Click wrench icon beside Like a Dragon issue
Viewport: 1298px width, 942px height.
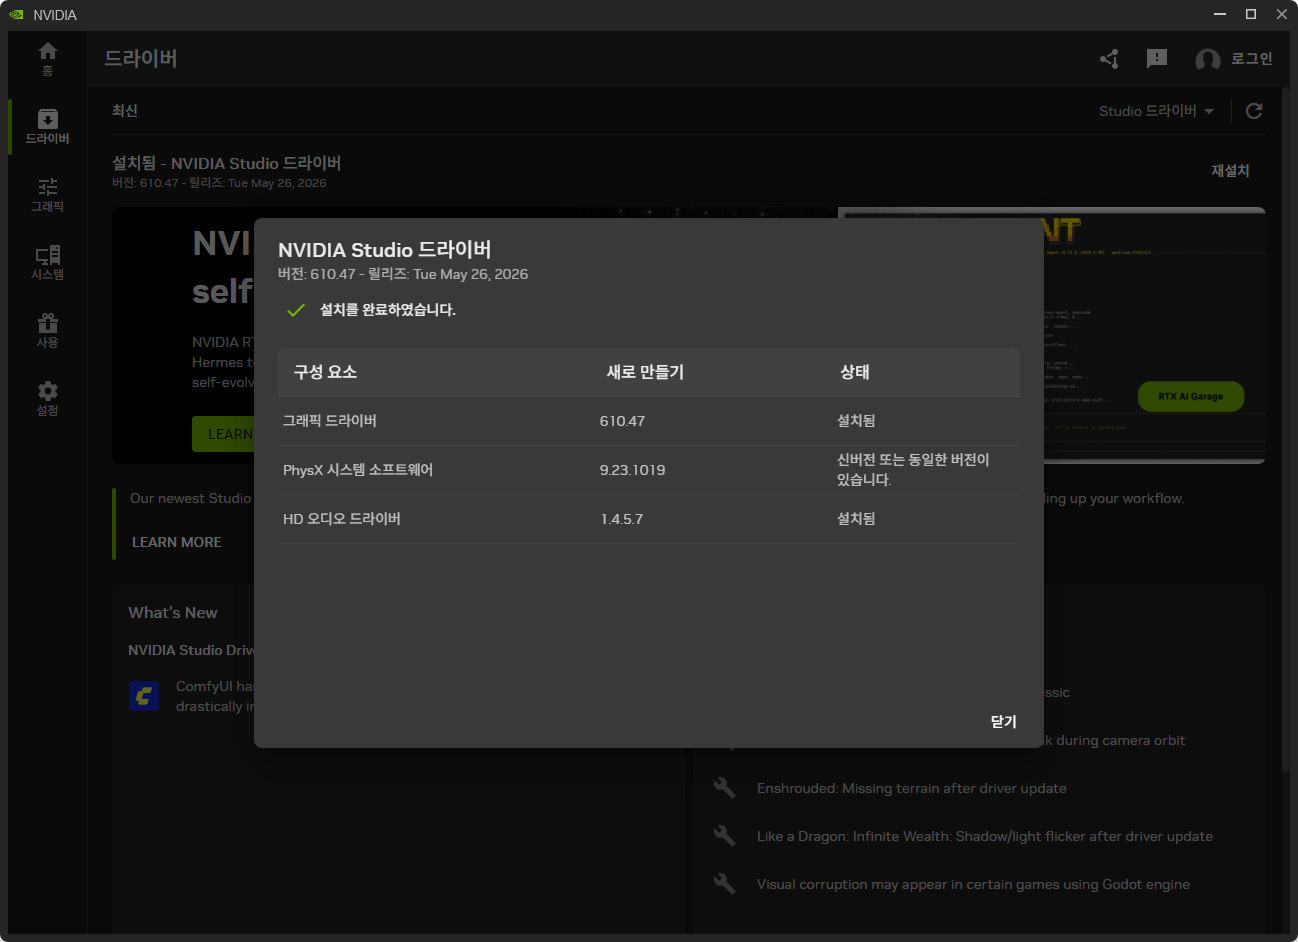click(725, 836)
